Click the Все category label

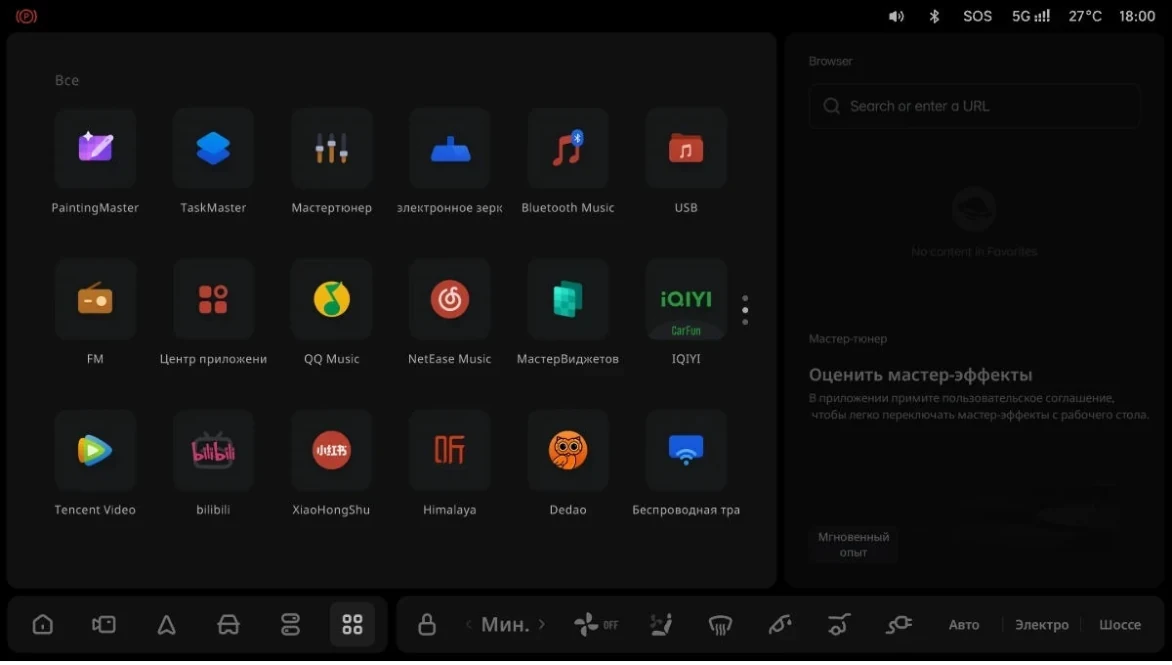click(67, 80)
